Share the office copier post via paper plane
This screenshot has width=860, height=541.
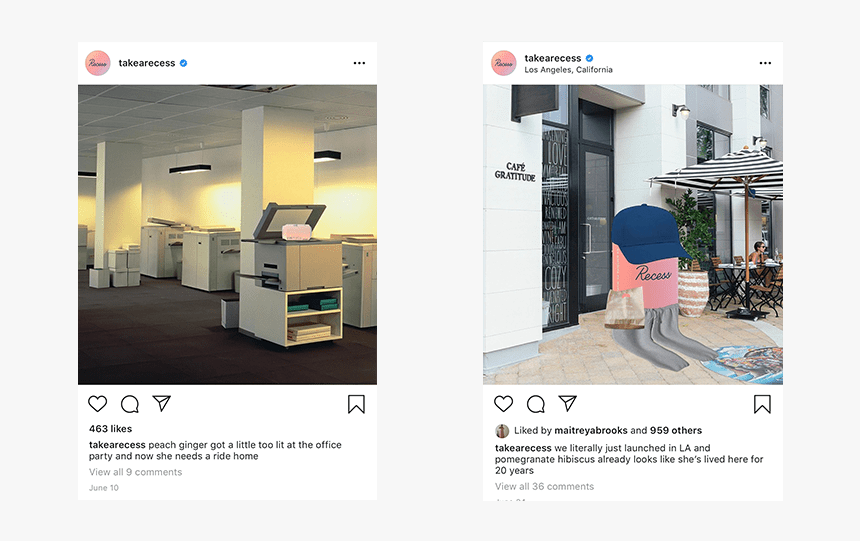point(162,403)
